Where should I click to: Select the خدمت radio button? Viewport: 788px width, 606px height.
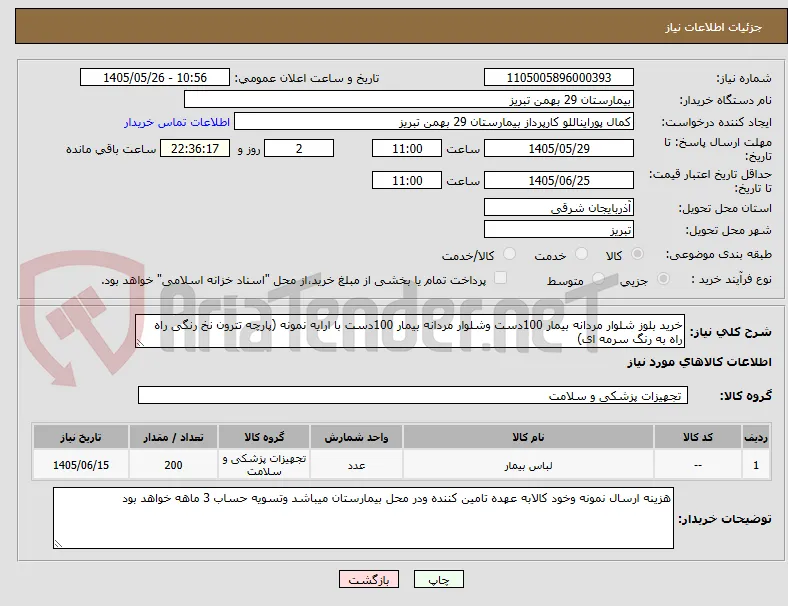581,254
